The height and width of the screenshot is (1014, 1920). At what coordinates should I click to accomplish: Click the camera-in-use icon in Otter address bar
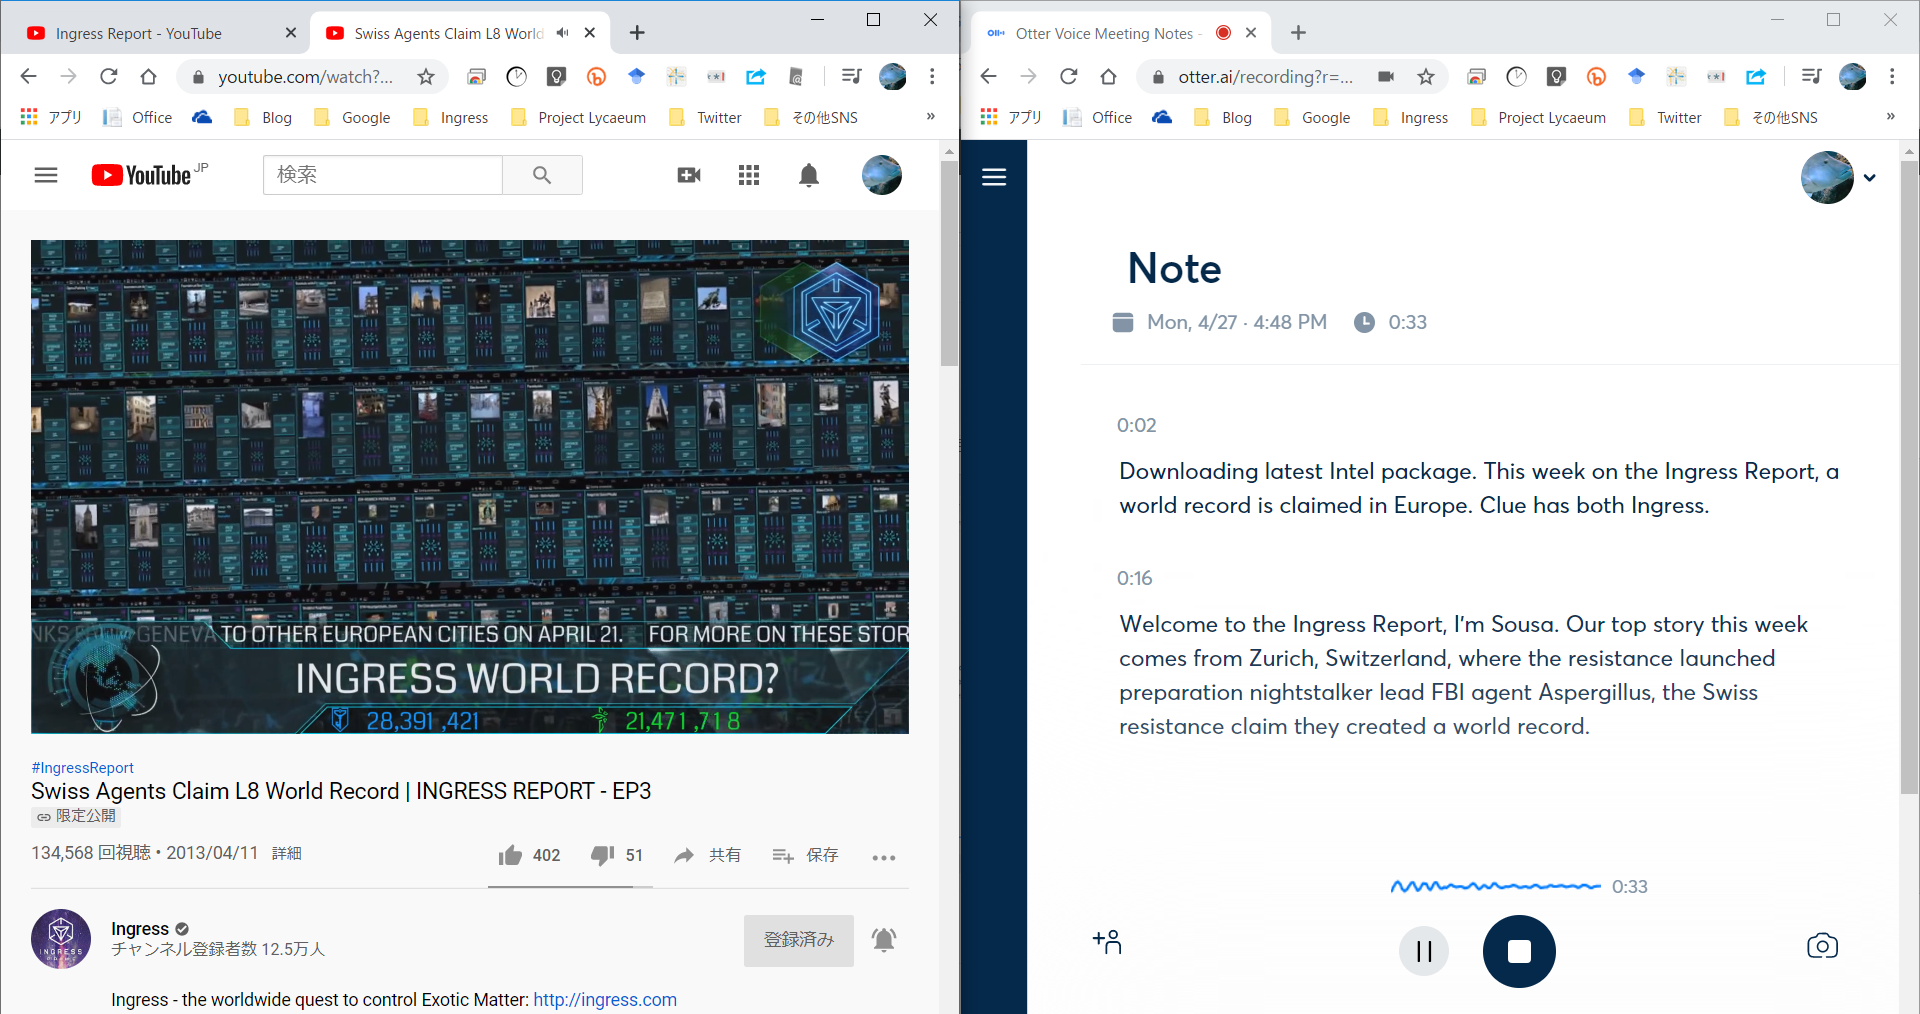click(1386, 76)
